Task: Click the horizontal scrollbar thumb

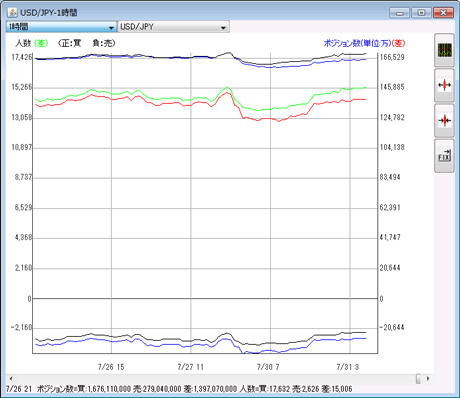Action: point(419,379)
